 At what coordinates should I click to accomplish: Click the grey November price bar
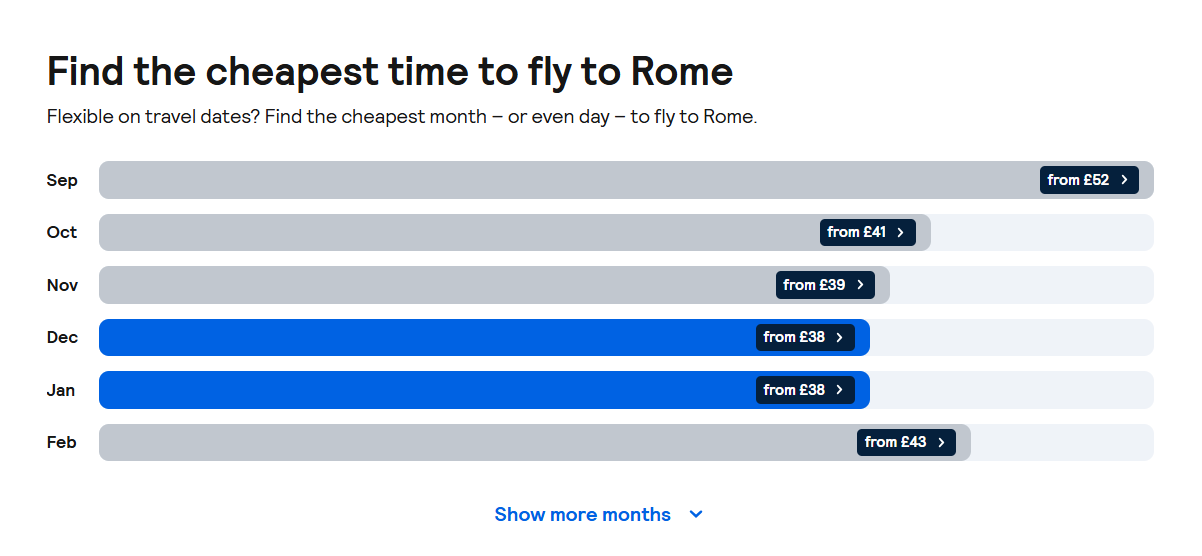click(494, 285)
